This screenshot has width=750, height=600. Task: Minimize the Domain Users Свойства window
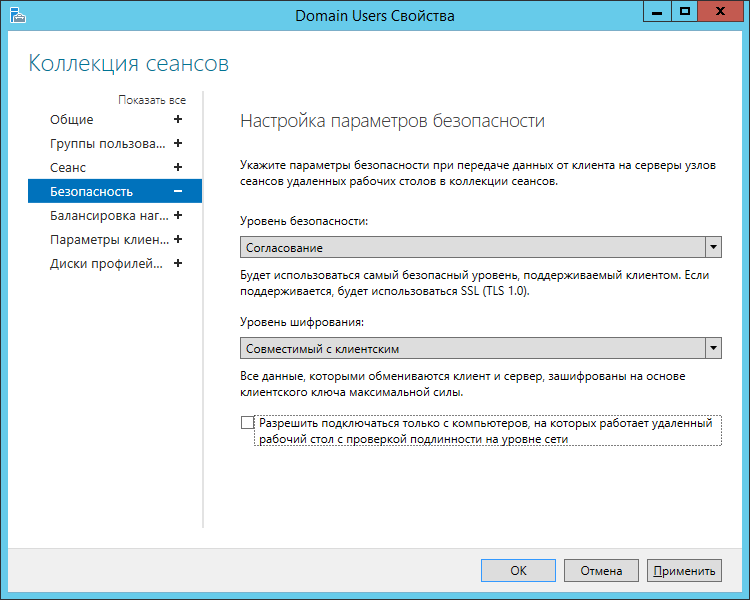click(x=657, y=11)
